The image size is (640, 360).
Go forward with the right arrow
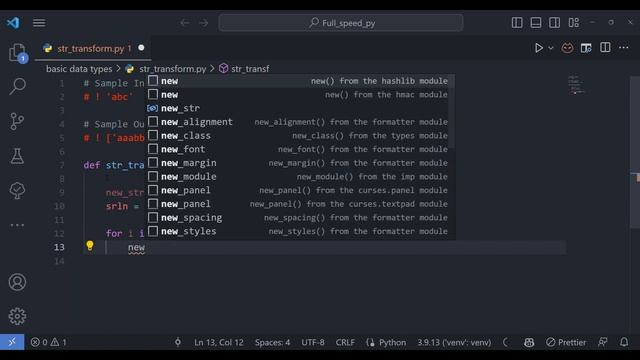coord(204,23)
